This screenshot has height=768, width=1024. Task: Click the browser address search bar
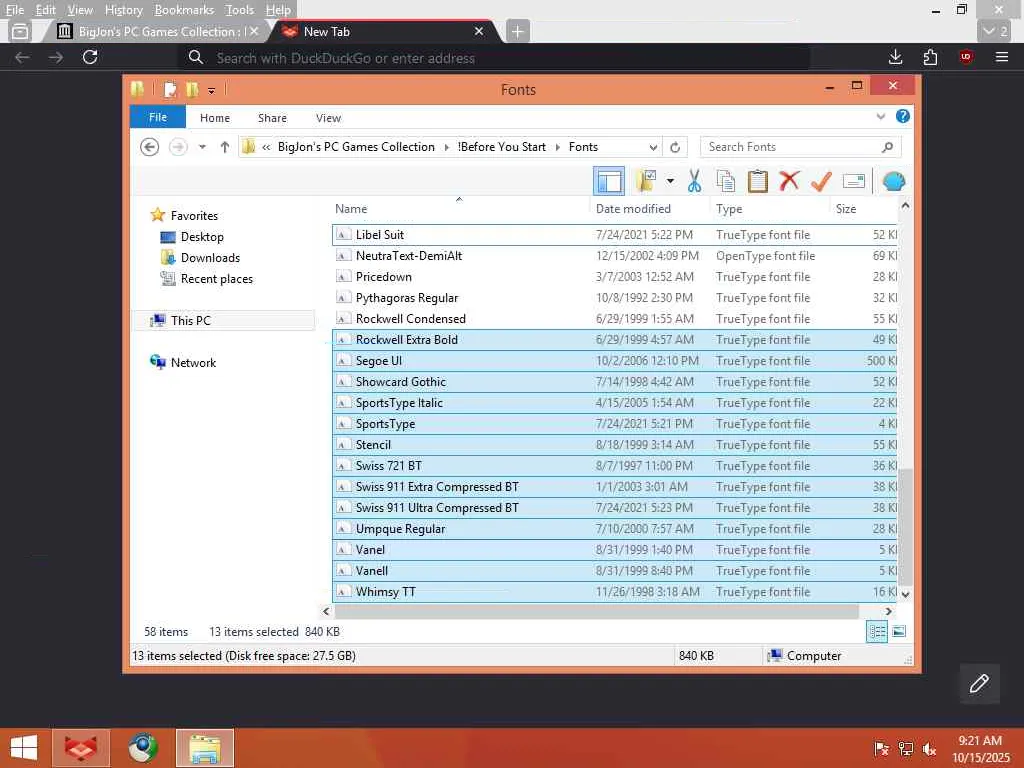(x=494, y=57)
